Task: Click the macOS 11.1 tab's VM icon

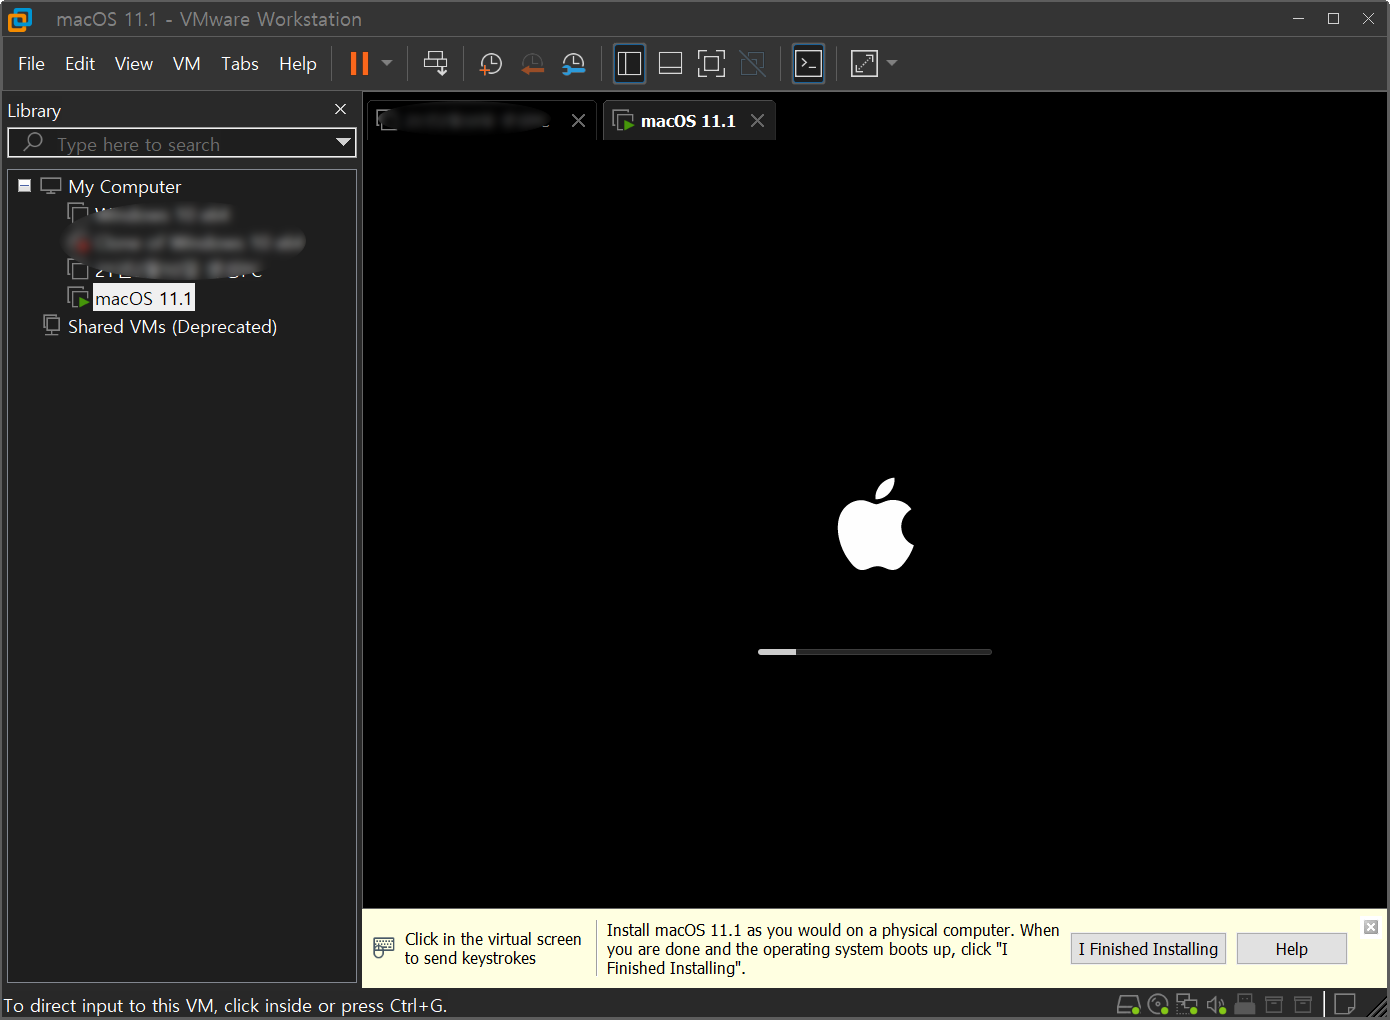Action: click(623, 120)
